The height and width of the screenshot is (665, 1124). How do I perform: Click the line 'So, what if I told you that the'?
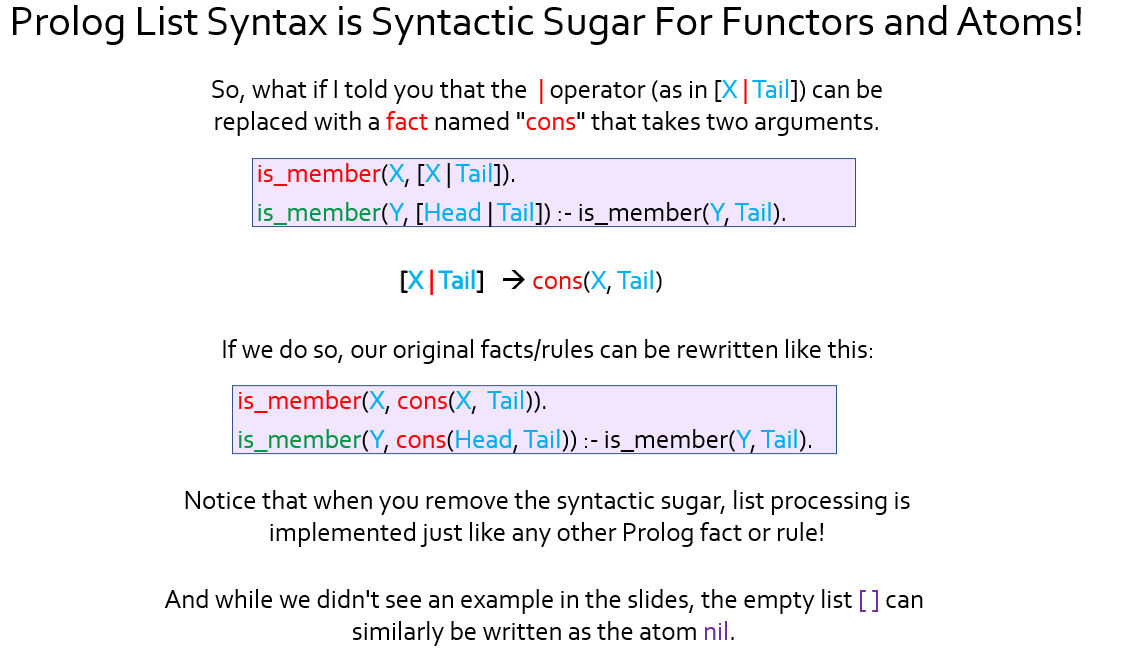click(547, 90)
